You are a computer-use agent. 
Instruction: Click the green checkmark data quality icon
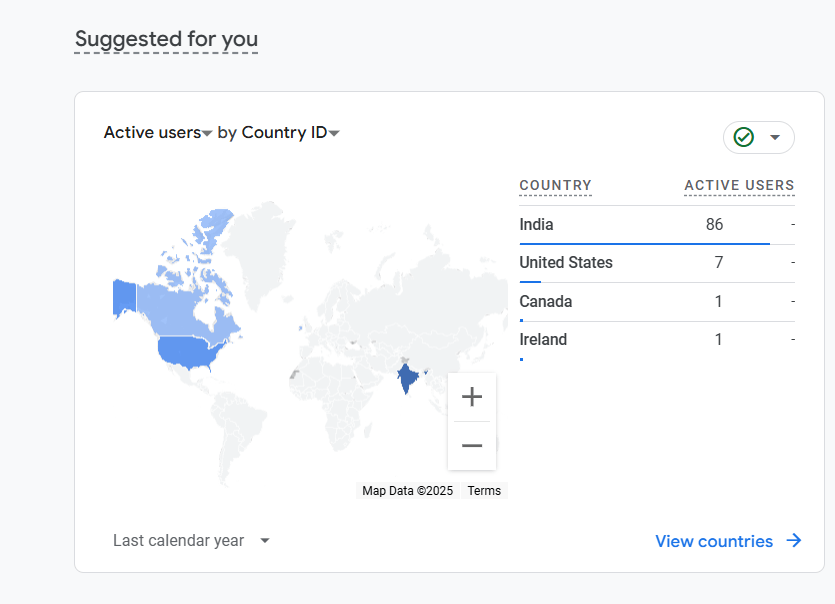click(743, 137)
